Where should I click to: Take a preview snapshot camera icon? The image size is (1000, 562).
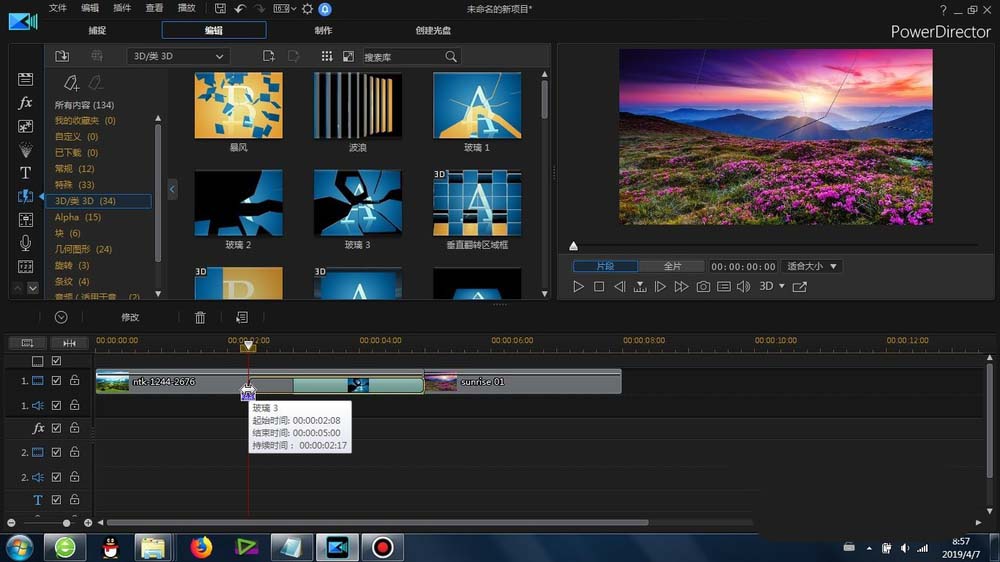pyautogui.click(x=703, y=287)
